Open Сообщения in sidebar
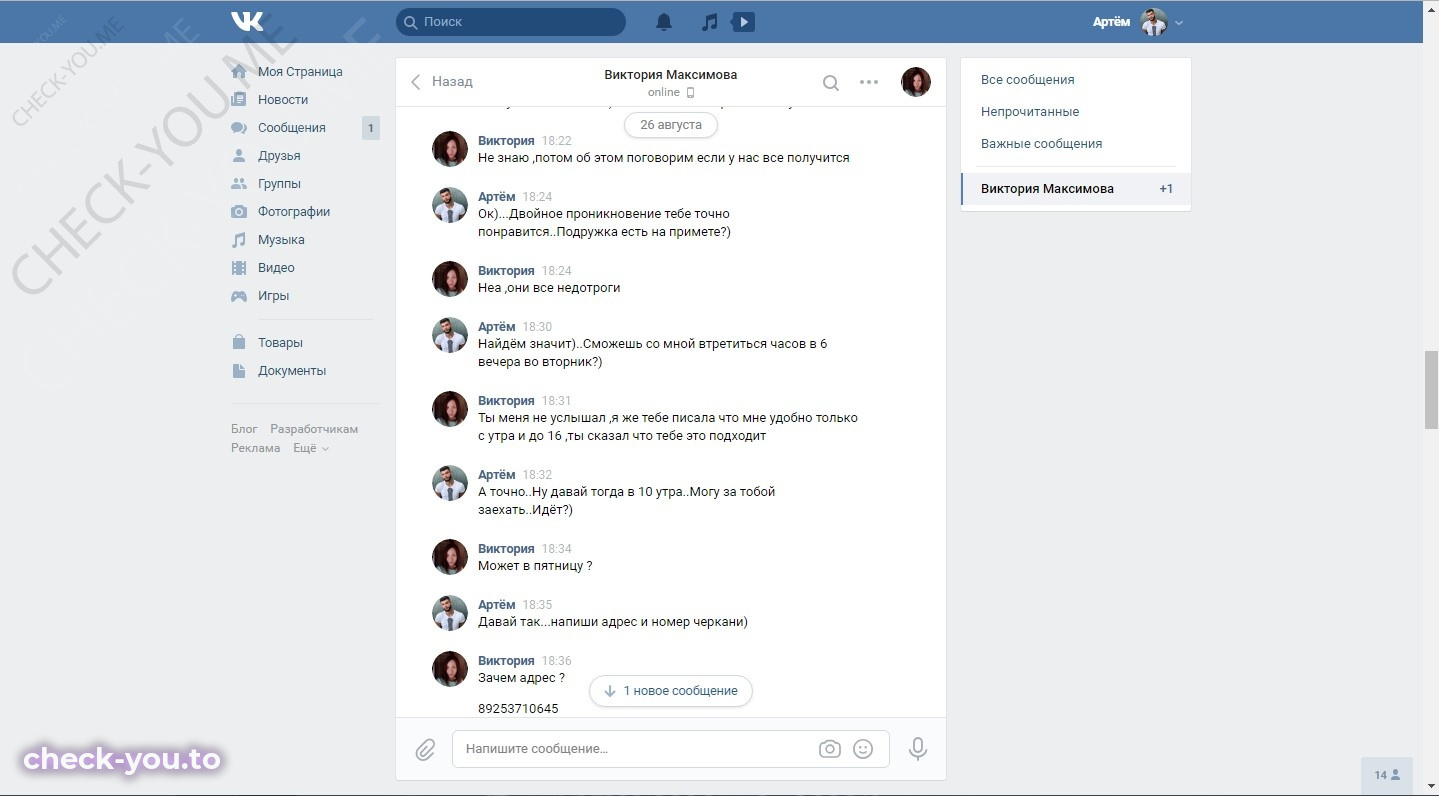This screenshot has width=1439, height=796. tap(292, 128)
